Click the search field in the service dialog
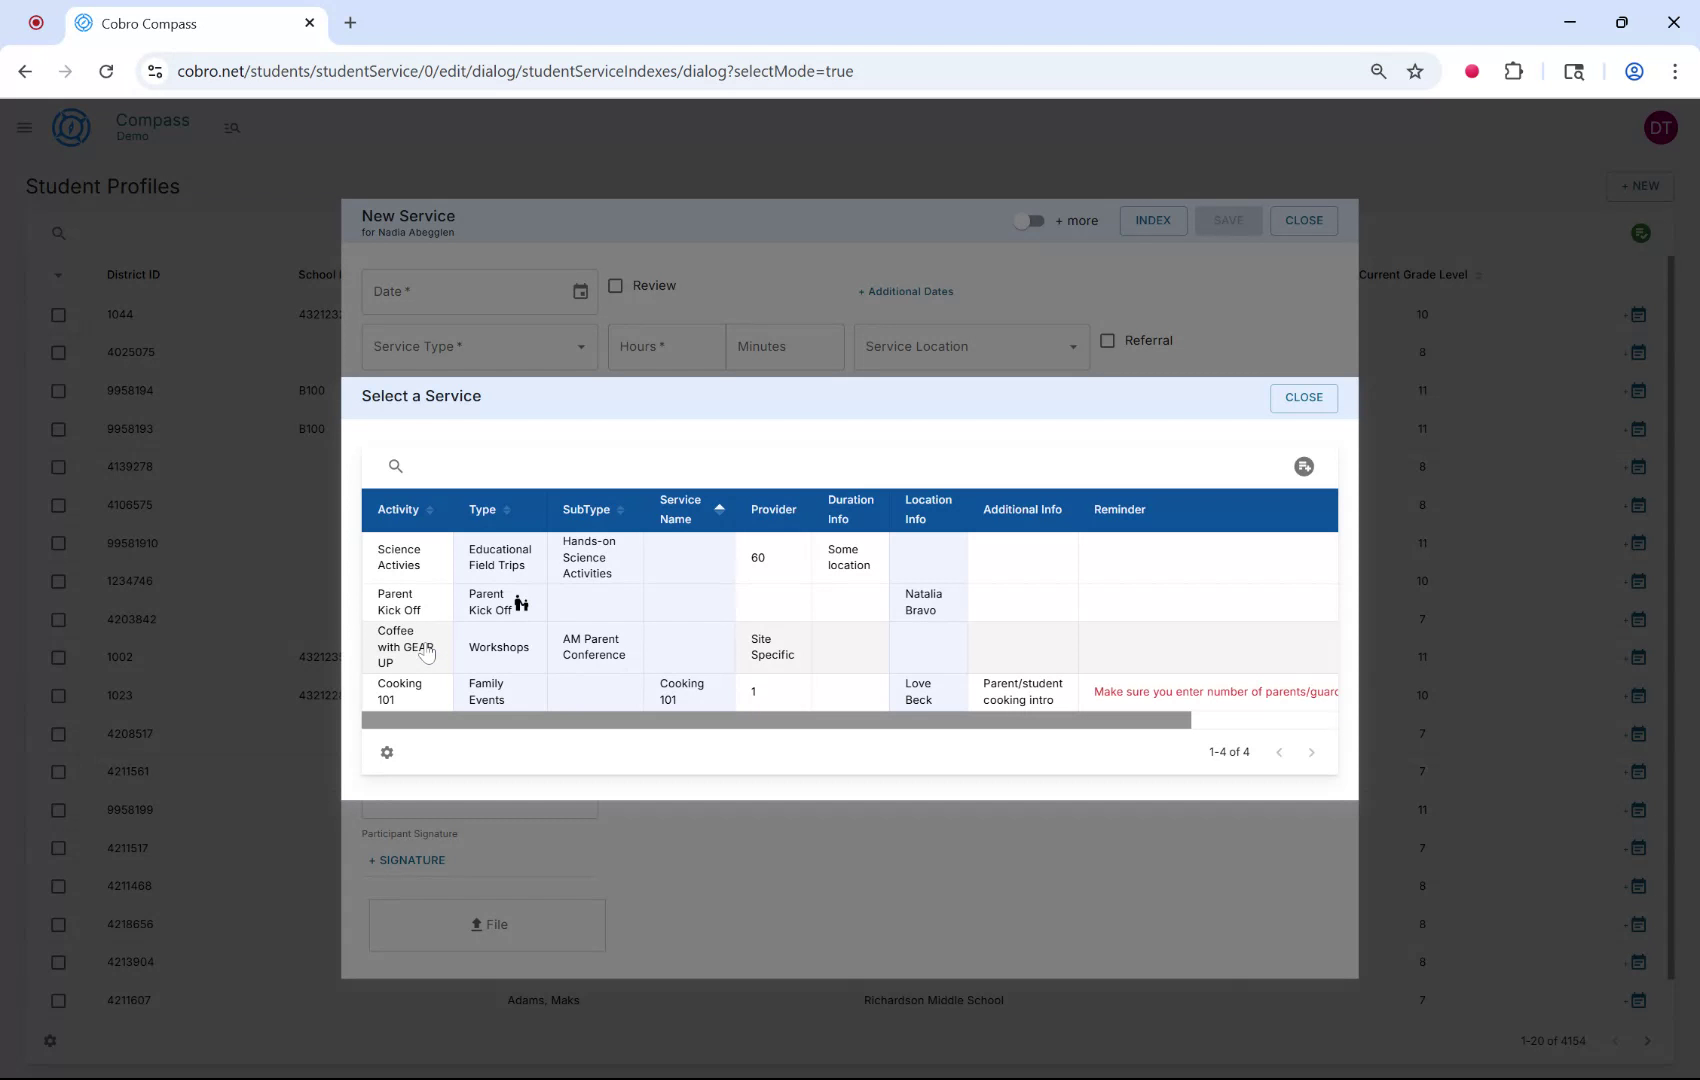Viewport: 1700px width, 1080px height. (700, 466)
